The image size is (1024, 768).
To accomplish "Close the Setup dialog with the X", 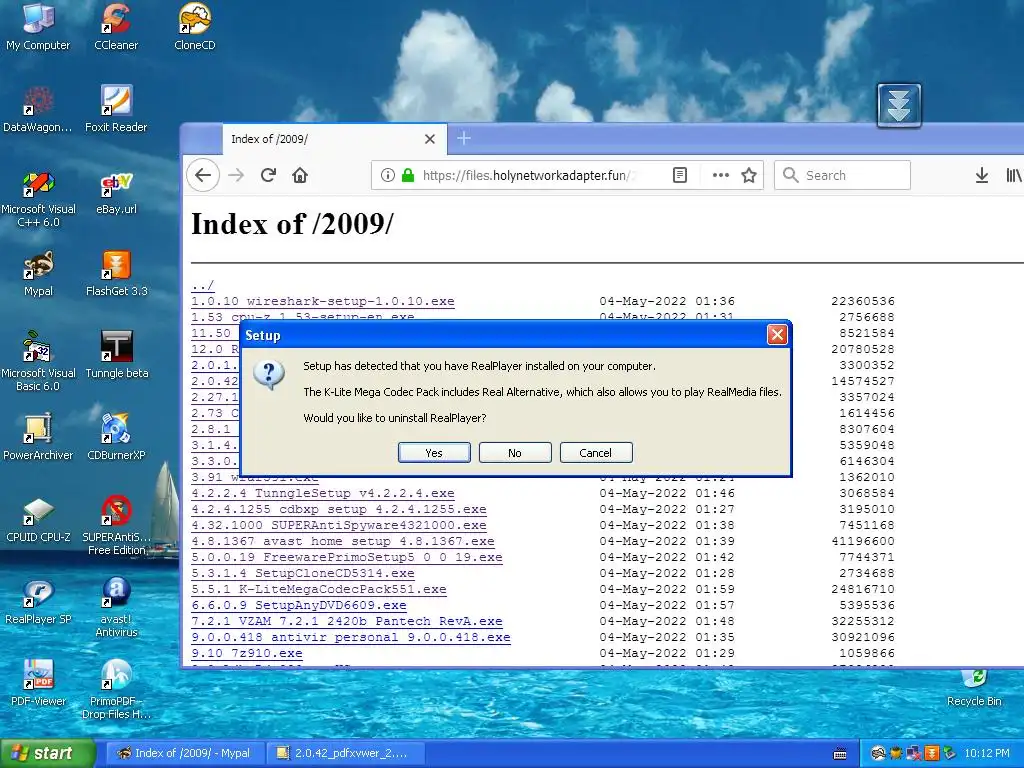I will [x=776, y=334].
